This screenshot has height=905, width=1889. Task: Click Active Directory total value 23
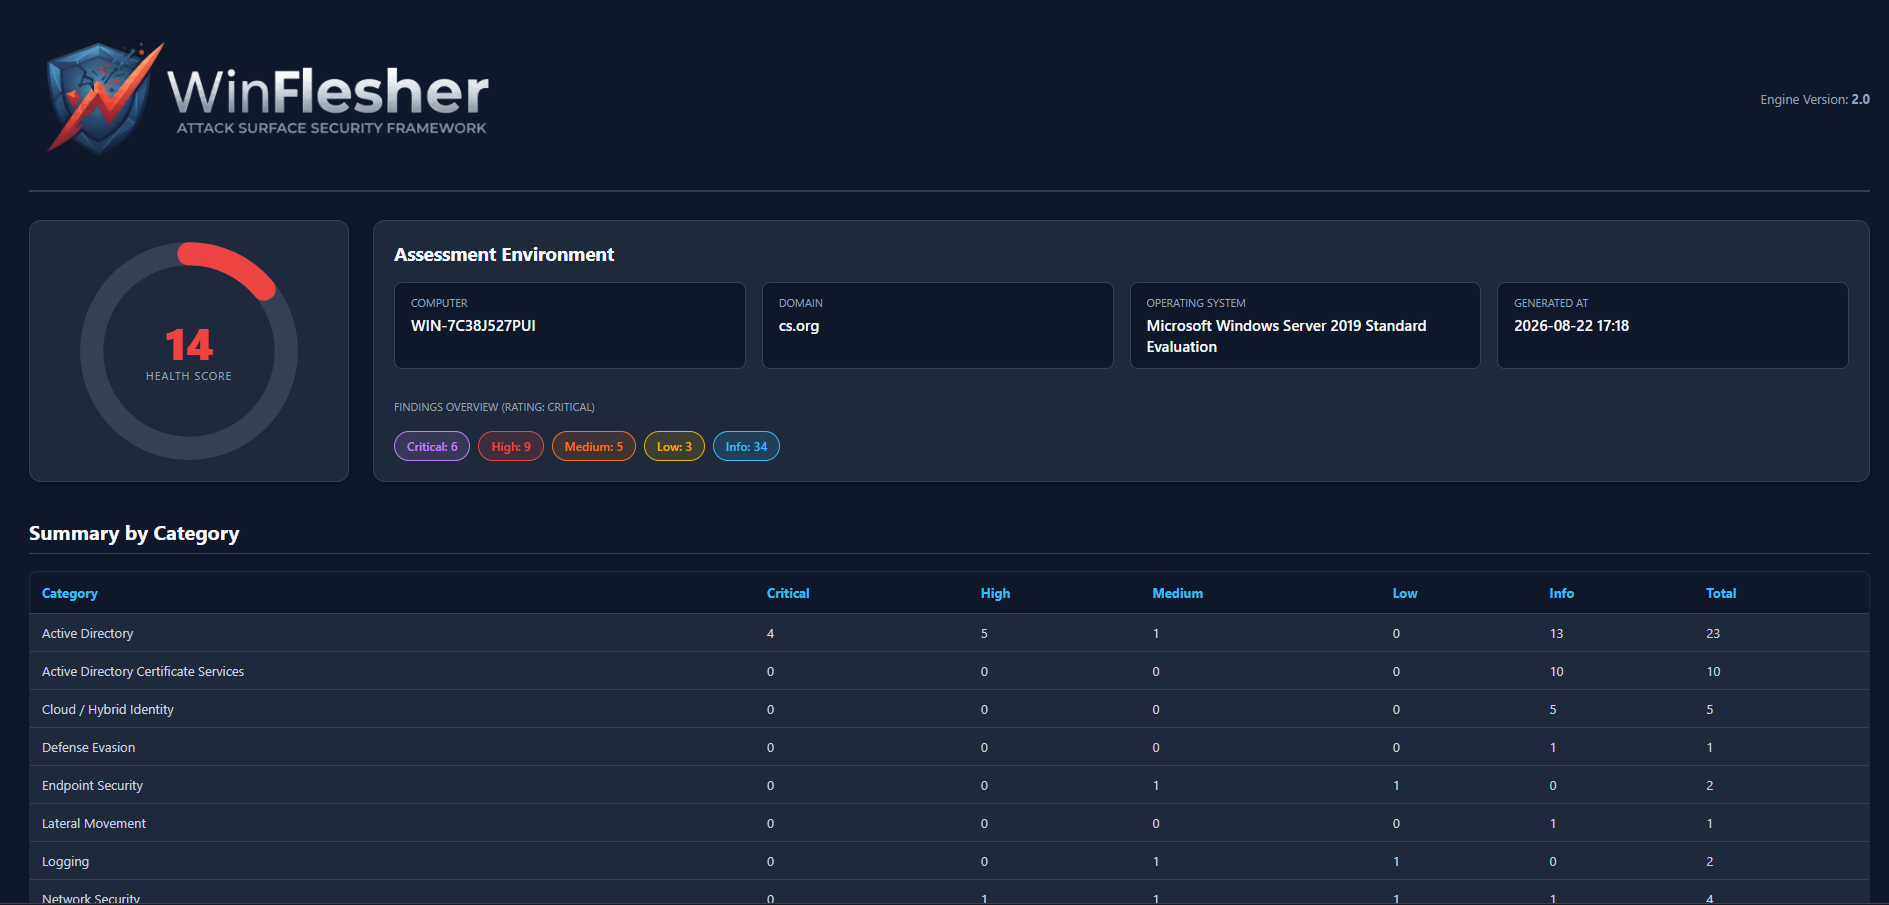(x=1713, y=633)
